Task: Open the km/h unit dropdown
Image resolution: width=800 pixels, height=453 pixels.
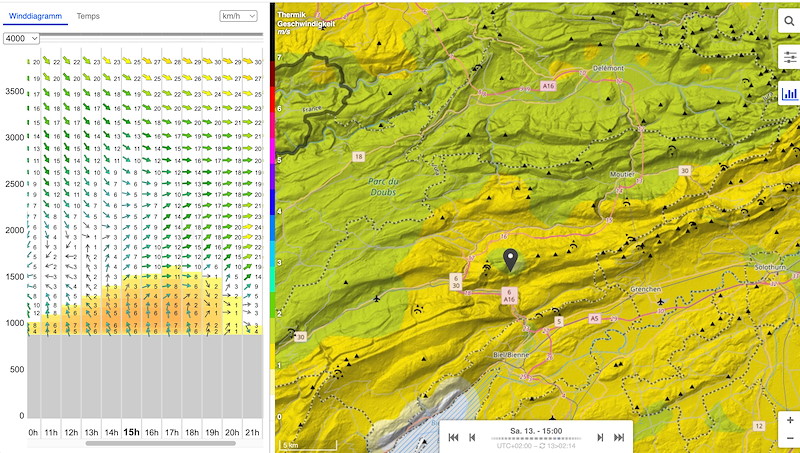Action: (x=240, y=17)
